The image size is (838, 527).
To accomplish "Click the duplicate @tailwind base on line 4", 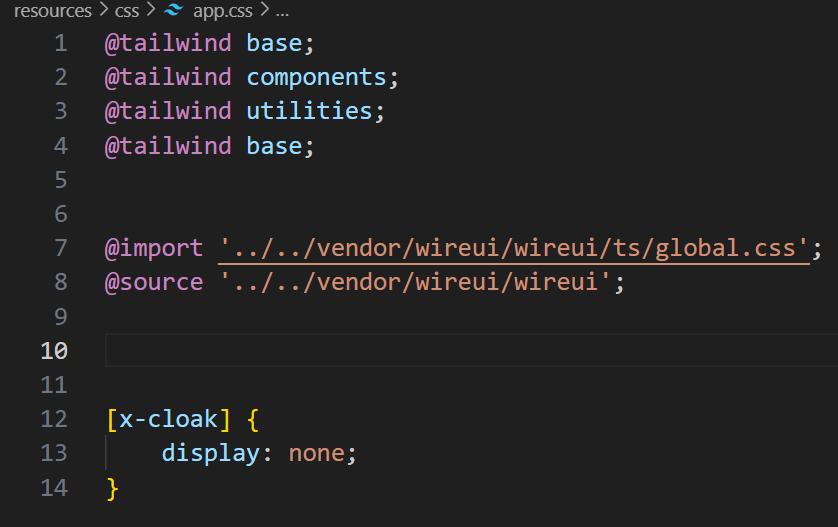I will 210,146.
